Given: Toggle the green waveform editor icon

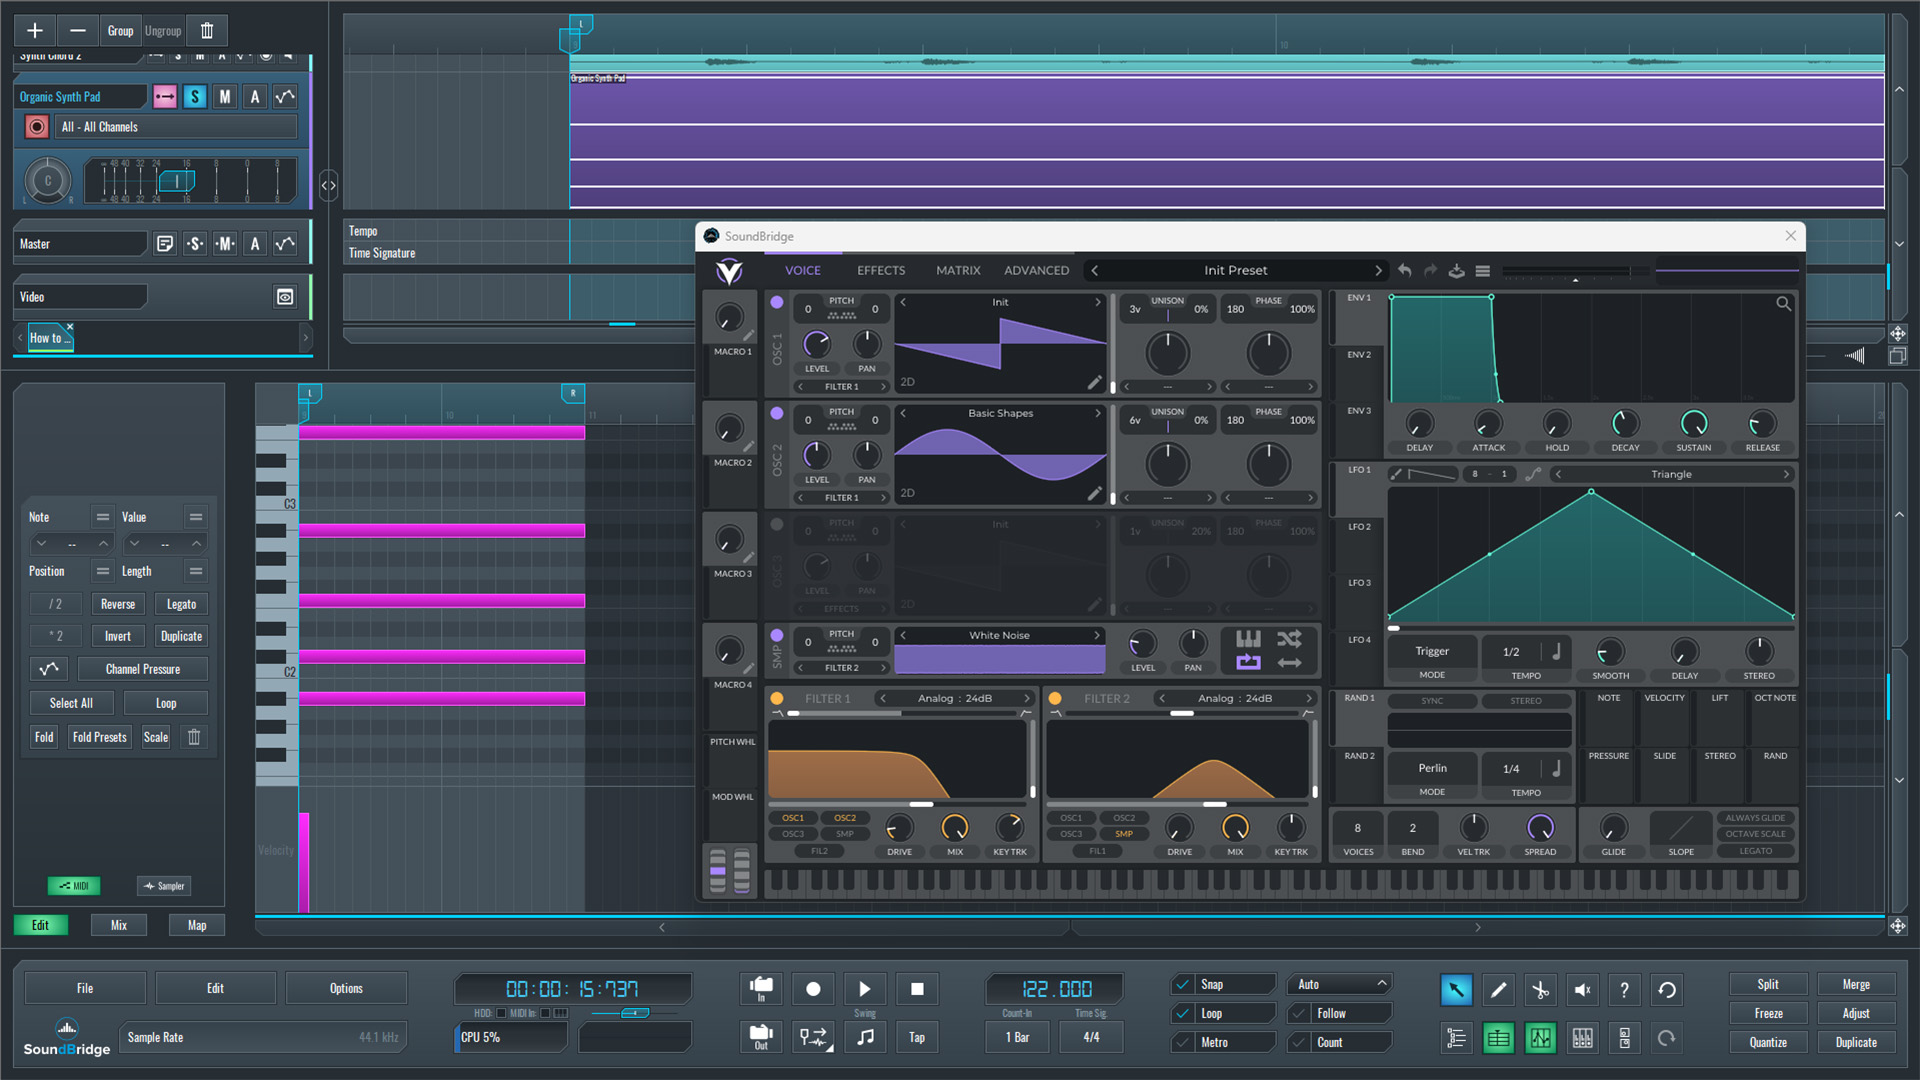Looking at the screenshot, I should (1540, 1039).
